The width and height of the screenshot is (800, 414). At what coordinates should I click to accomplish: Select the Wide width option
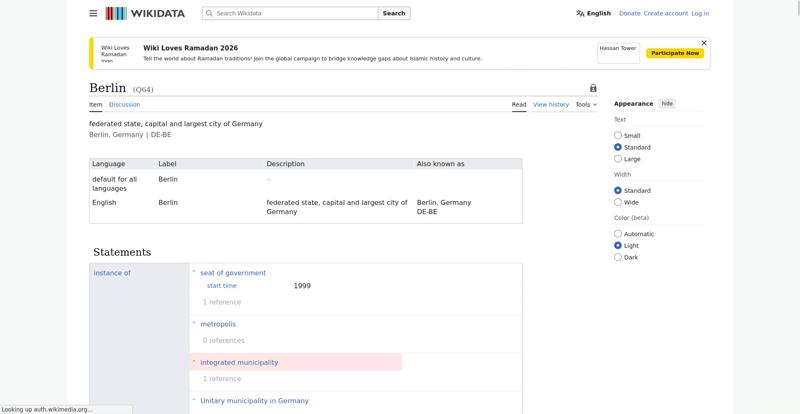(618, 202)
